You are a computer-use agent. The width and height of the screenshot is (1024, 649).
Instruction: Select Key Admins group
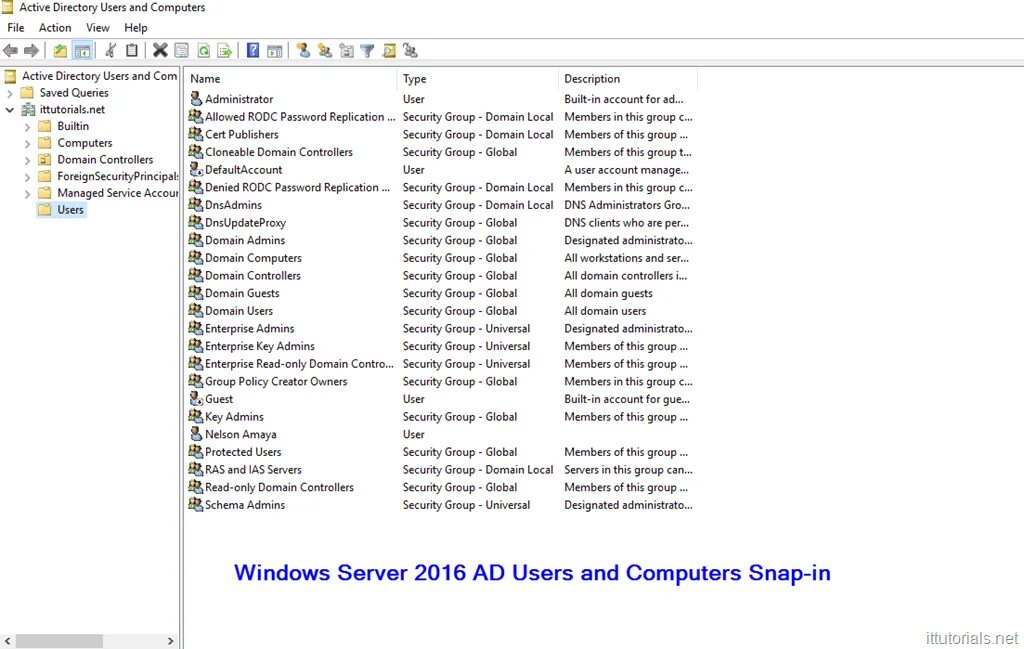234,416
